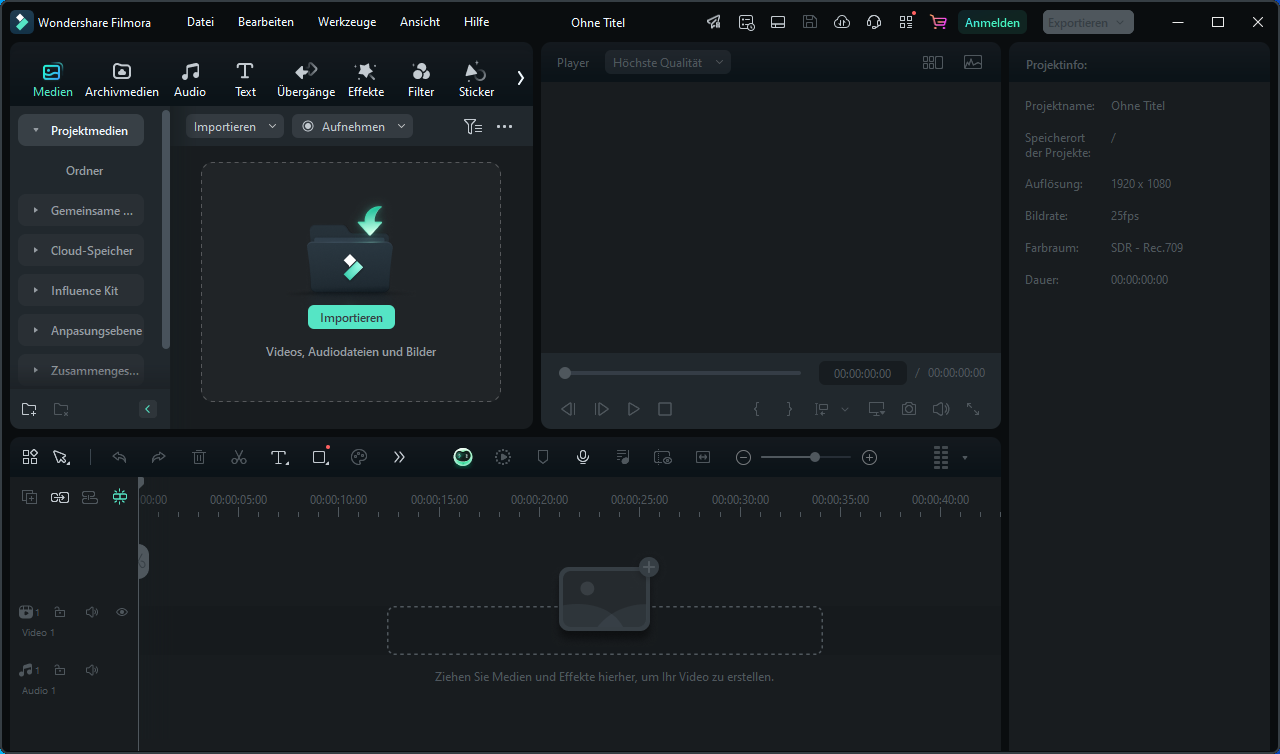1280x754 pixels.
Task: Click the color palette icon in timeline toolbar
Action: pyautogui.click(x=360, y=457)
